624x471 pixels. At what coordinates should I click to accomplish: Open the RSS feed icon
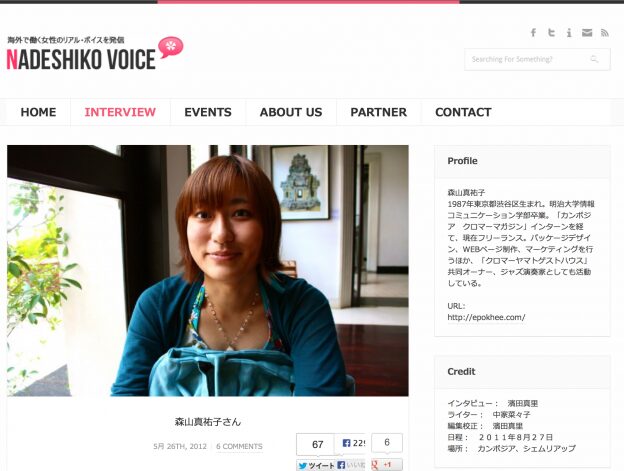tap(605, 33)
